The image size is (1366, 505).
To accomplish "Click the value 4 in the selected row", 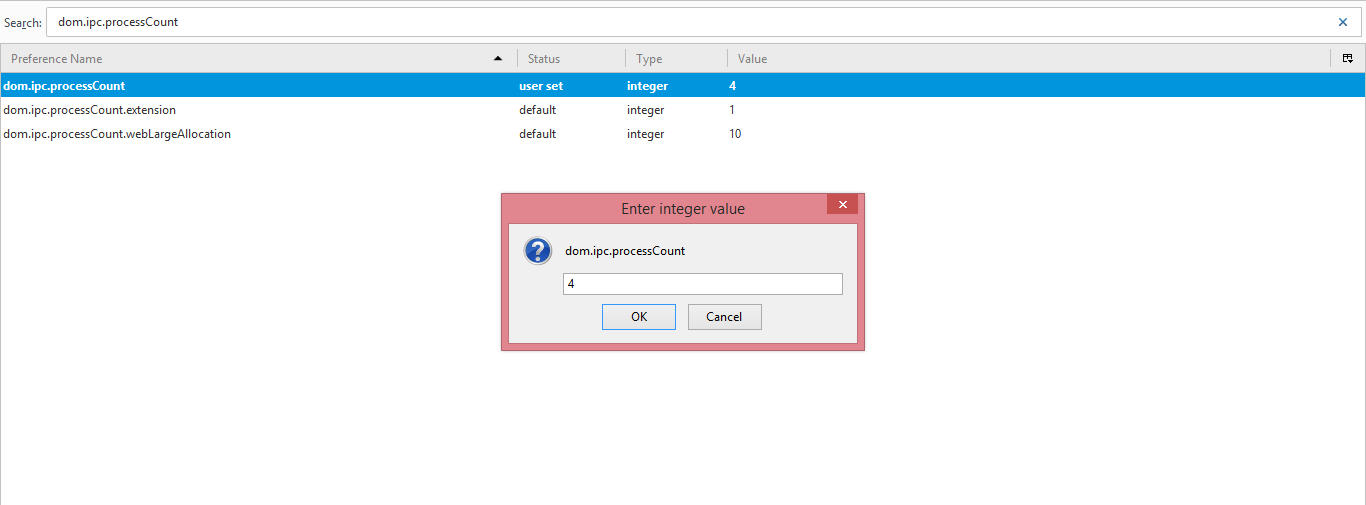I will coord(733,86).
